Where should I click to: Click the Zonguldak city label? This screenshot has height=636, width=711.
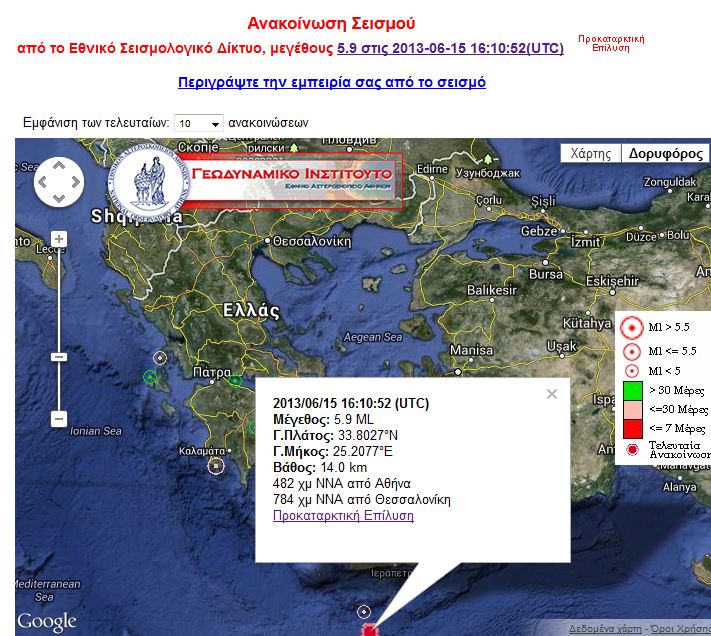click(x=670, y=182)
